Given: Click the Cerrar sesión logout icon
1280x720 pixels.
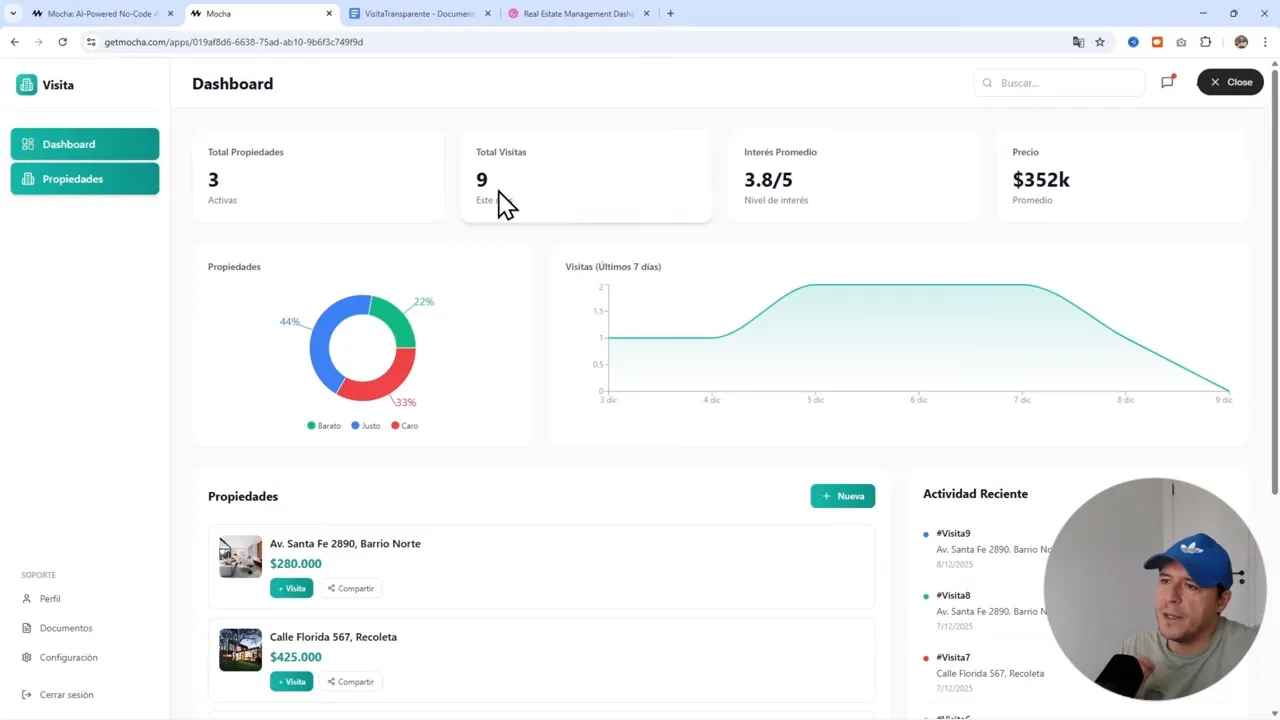Looking at the screenshot, I should pyautogui.click(x=25, y=694).
